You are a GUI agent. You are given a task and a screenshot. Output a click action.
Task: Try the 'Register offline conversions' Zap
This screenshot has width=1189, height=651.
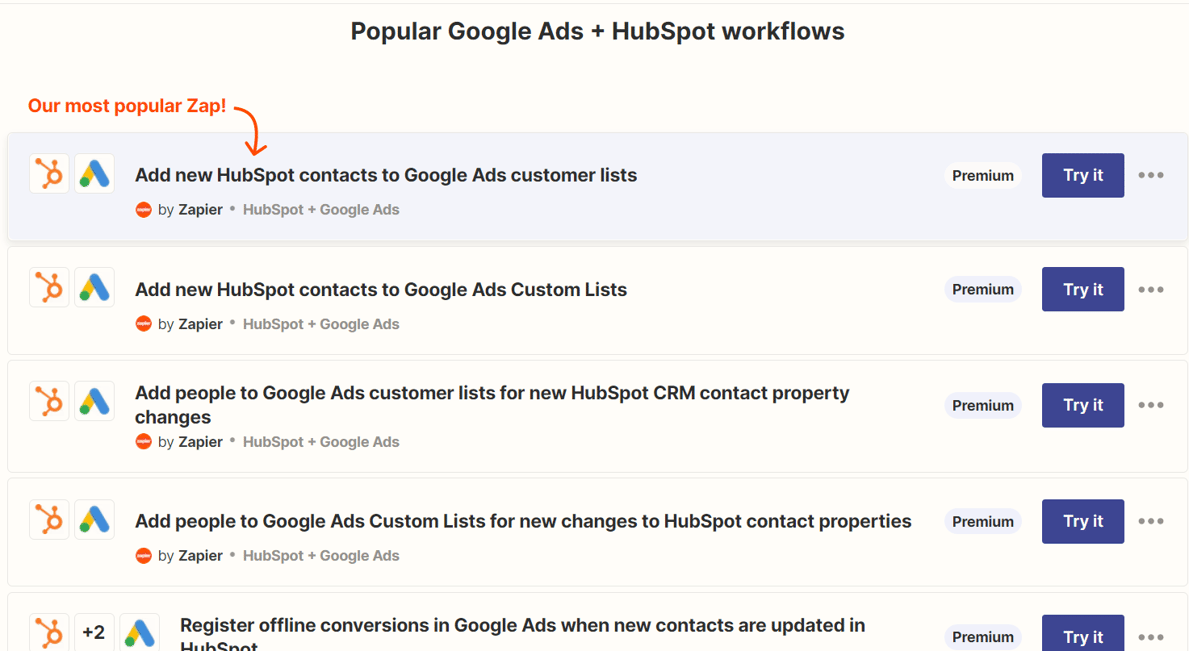point(1083,634)
